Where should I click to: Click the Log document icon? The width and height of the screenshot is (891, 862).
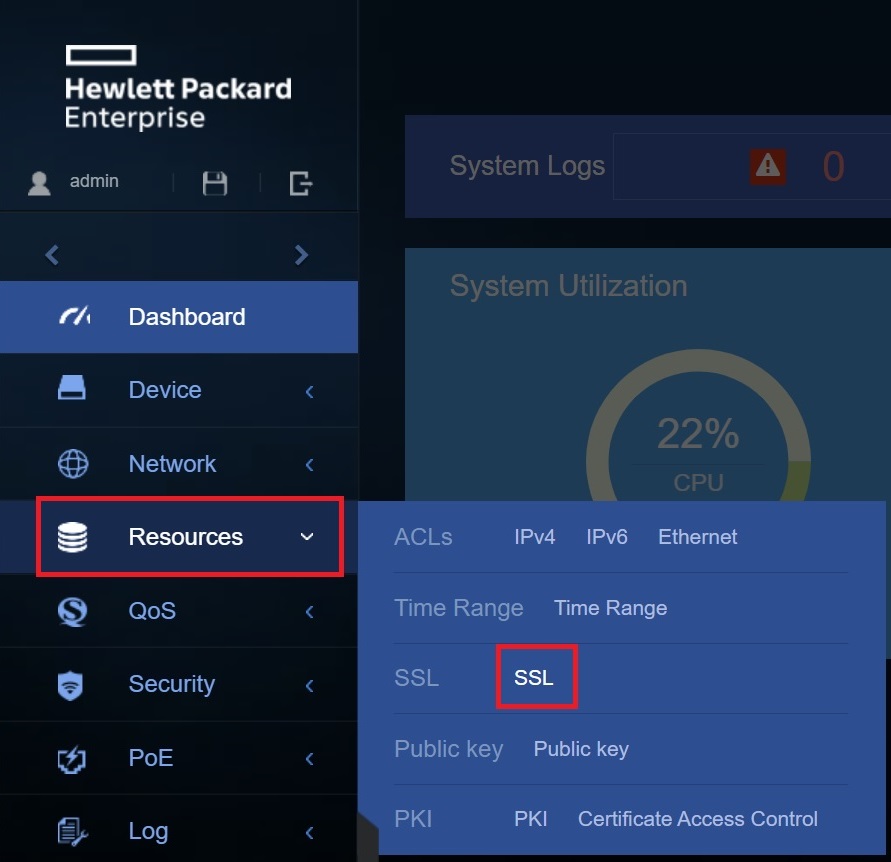coord(73,832)
